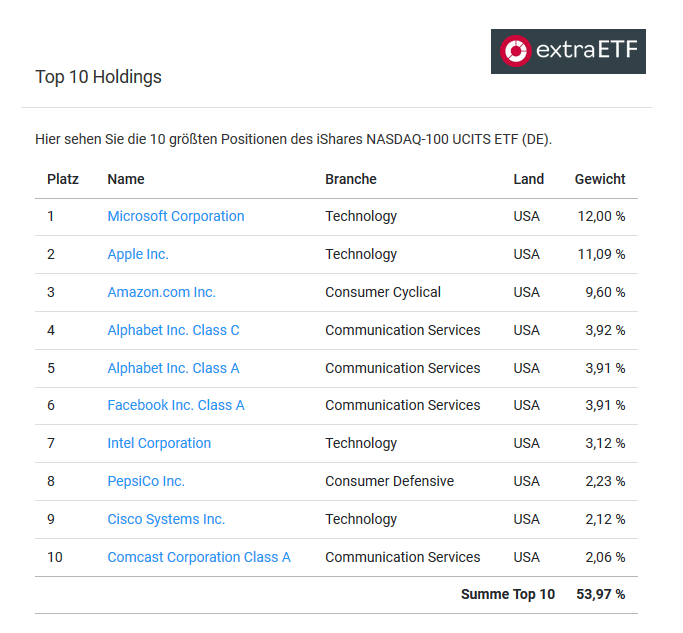This screenshot has height=633, width=683.
Task: View Facebook Inc. Class A details
Action: click(x=176, y=405)
